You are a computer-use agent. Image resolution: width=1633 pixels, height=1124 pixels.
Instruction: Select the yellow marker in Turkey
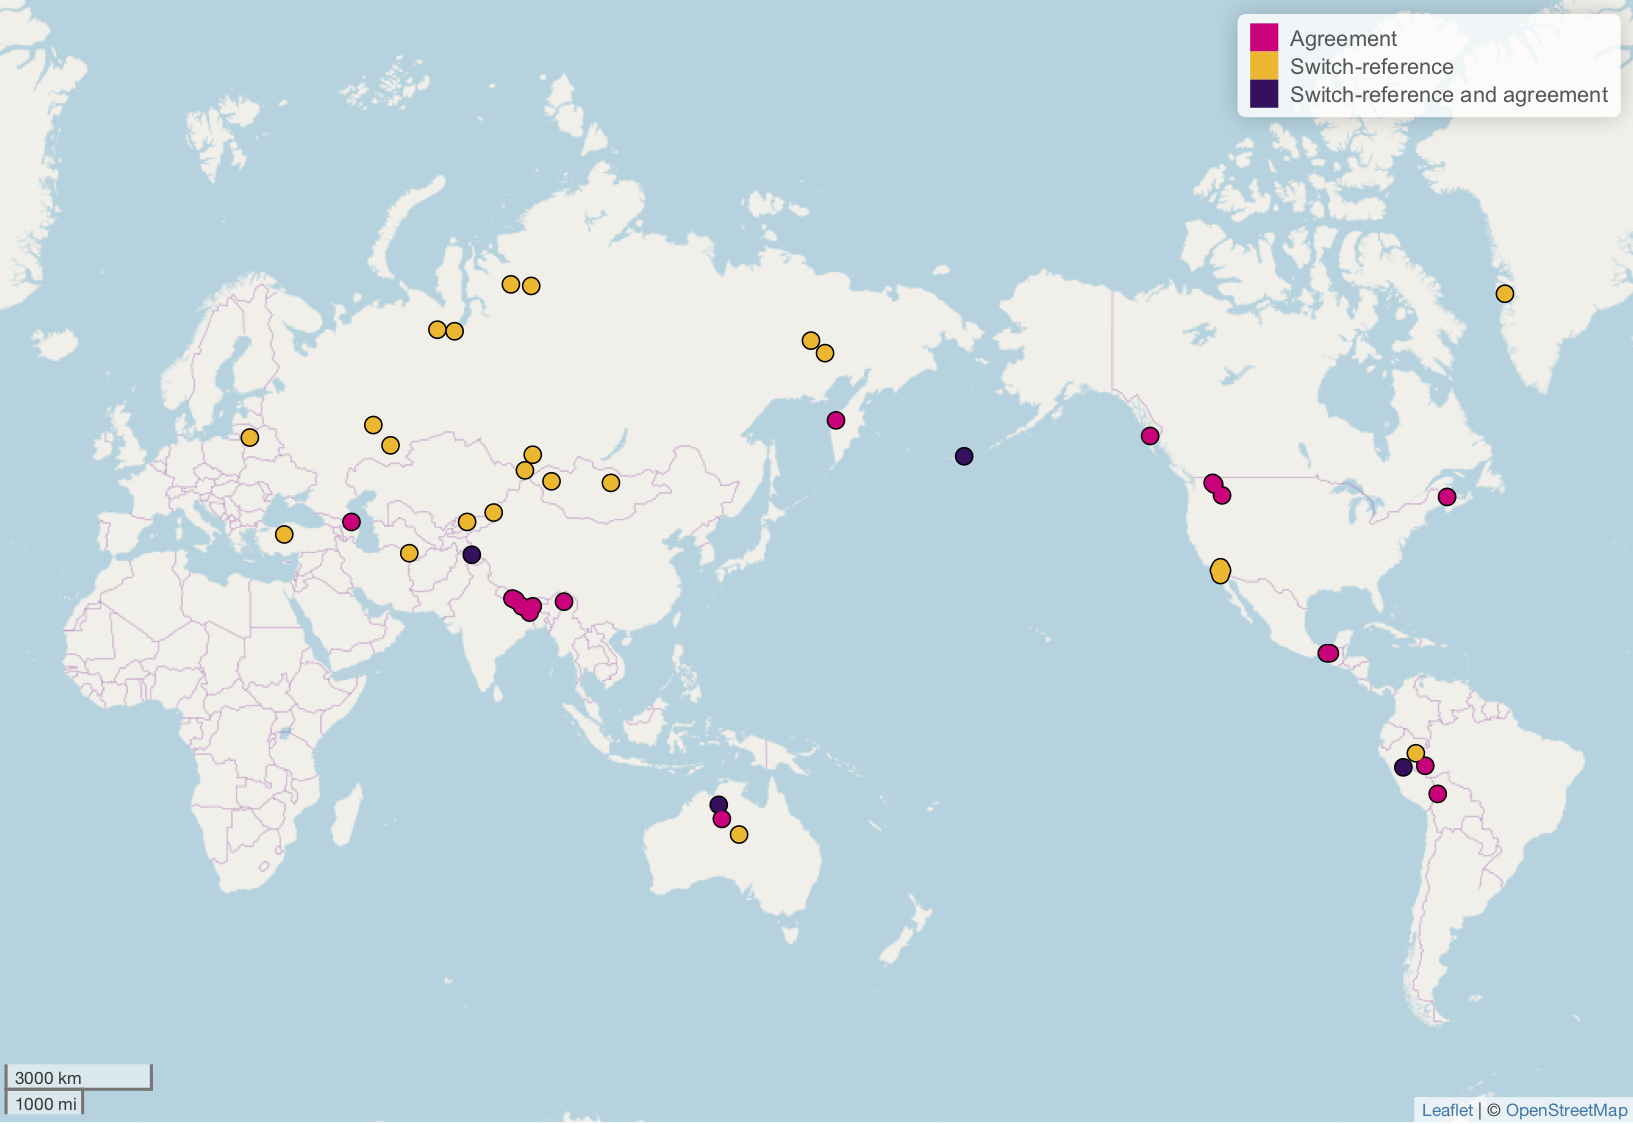click(284, 535)
